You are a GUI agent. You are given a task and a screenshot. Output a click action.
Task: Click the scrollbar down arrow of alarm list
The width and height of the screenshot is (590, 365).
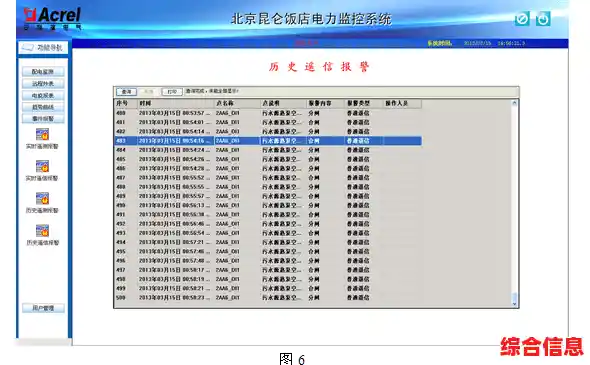click(x=514, y=304)
